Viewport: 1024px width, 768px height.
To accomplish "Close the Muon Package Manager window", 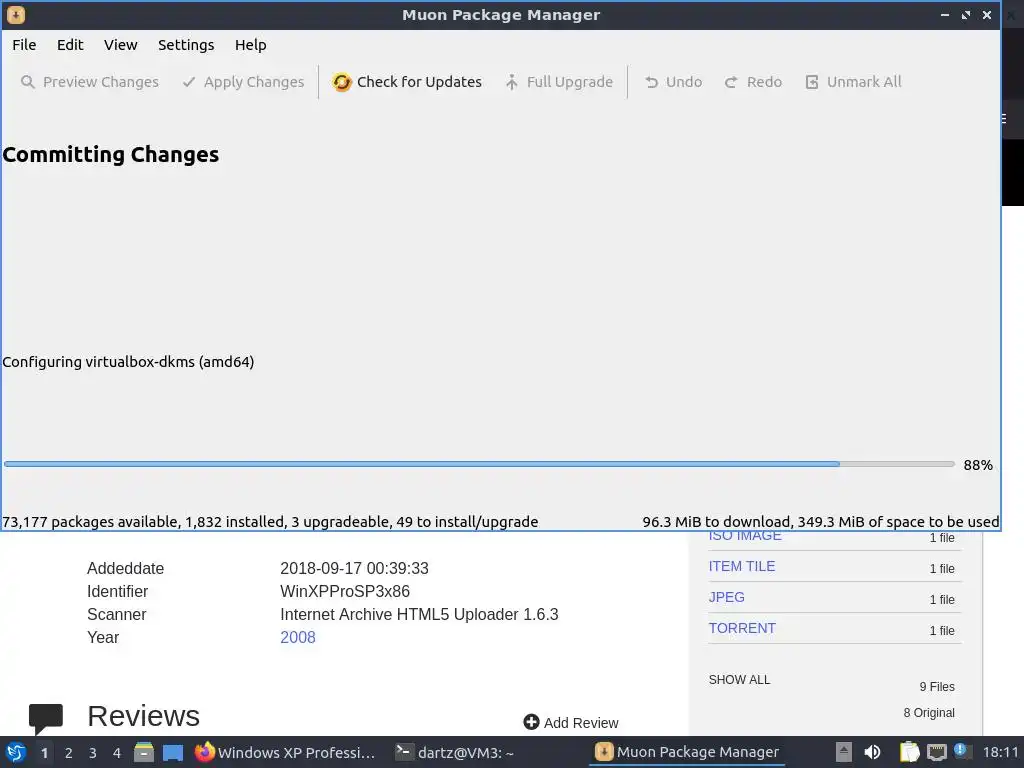I will coord(987,14).
